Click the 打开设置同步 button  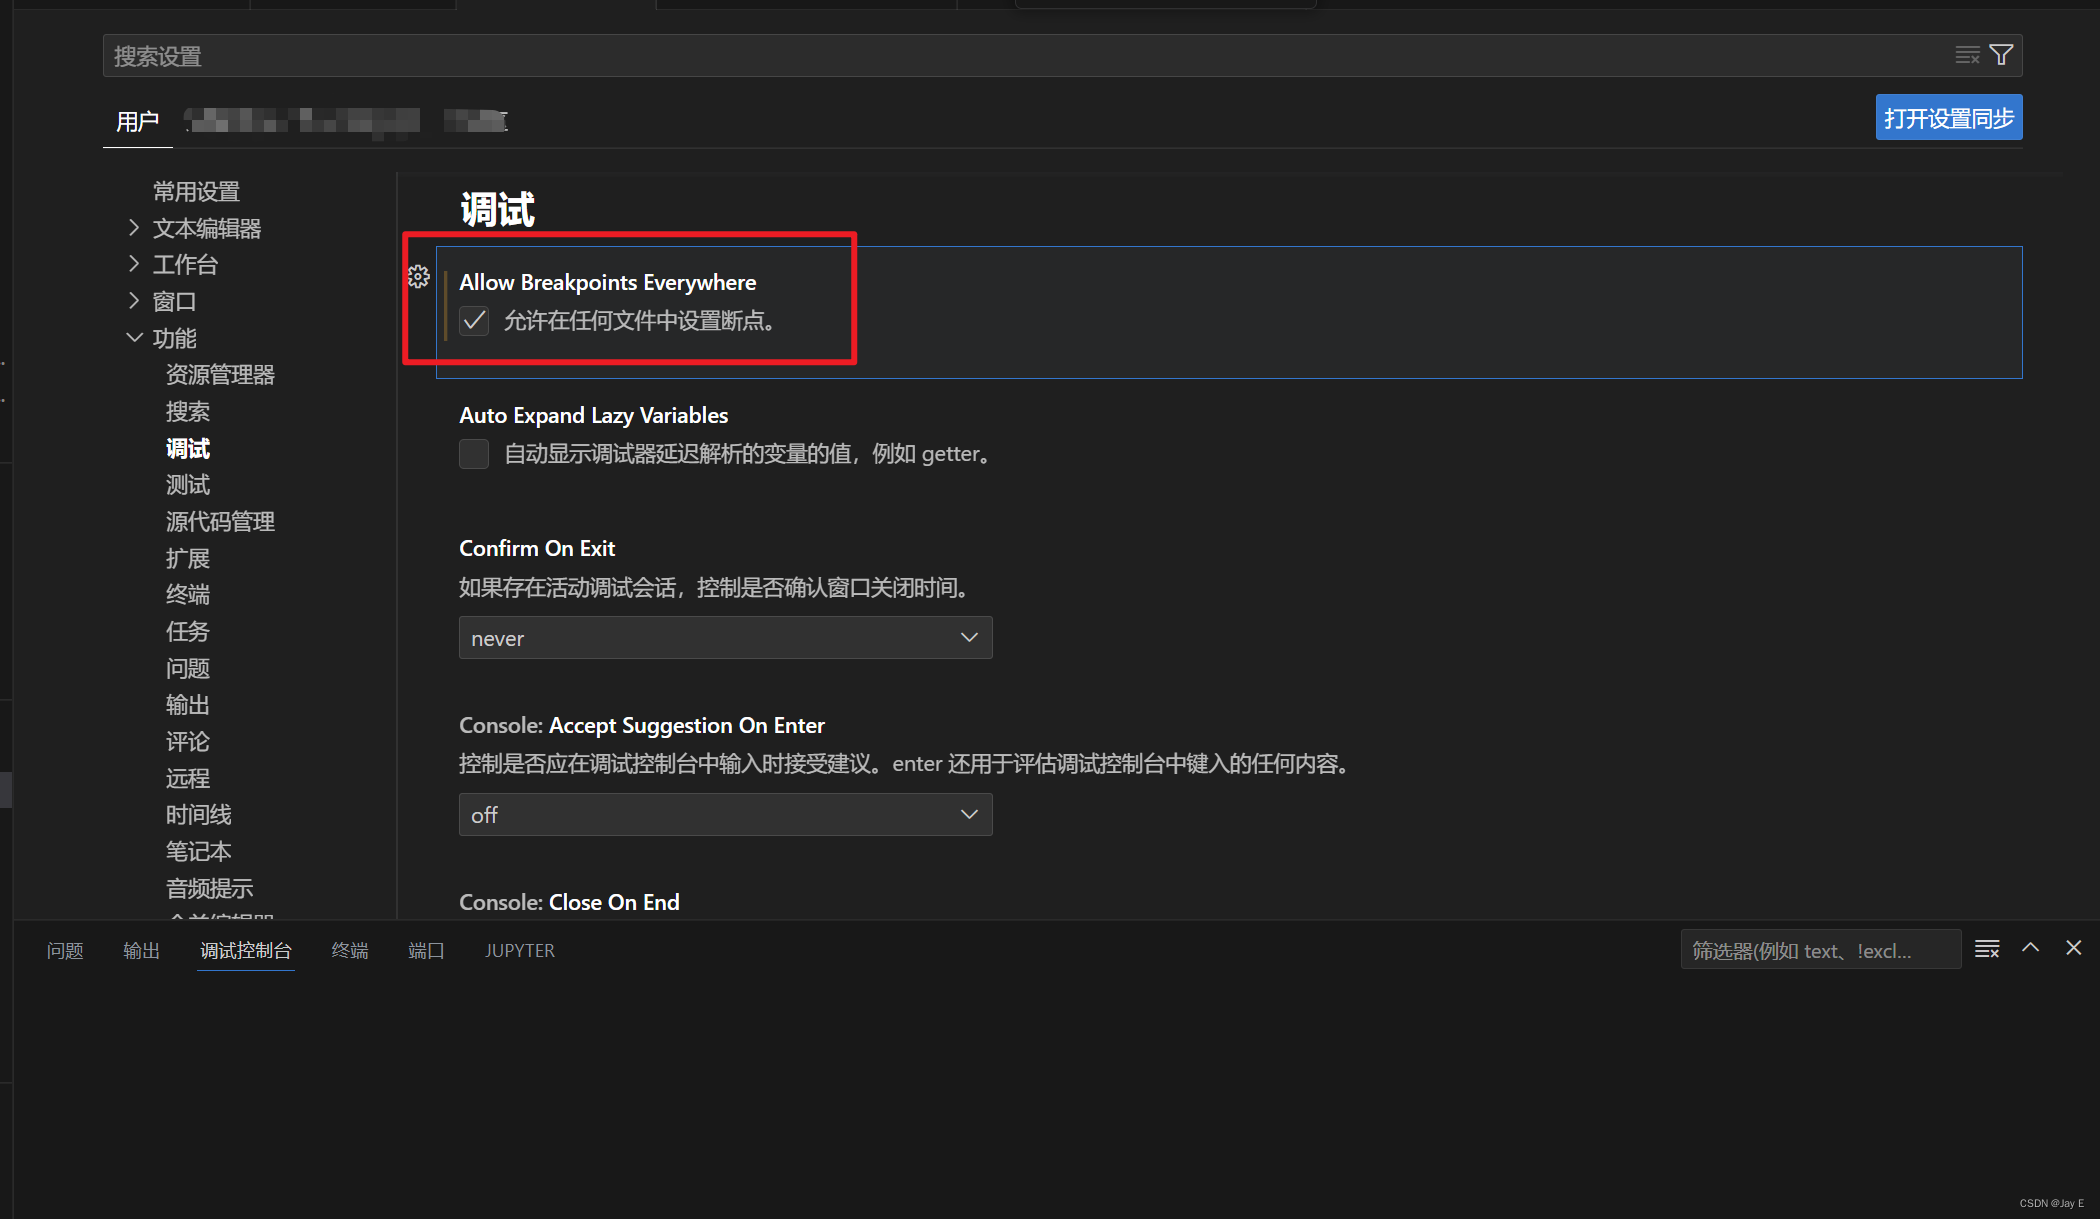point(1948,118)
